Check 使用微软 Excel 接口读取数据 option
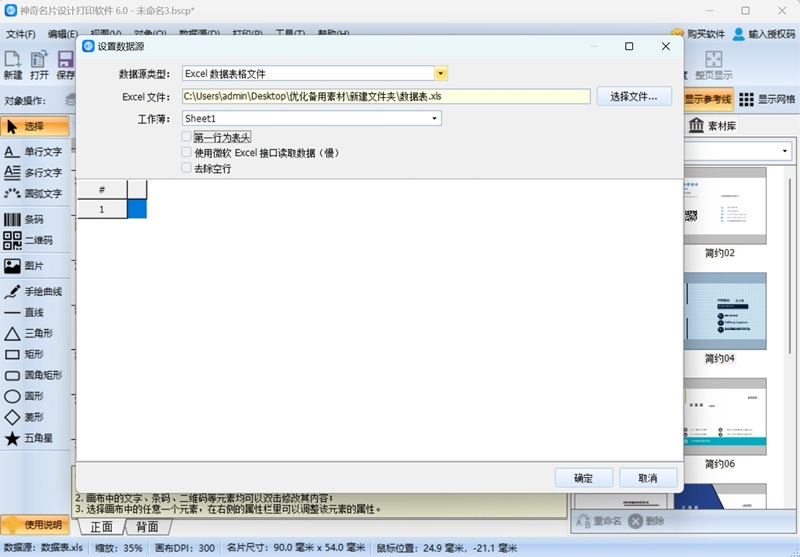 (x=186, y=152)
